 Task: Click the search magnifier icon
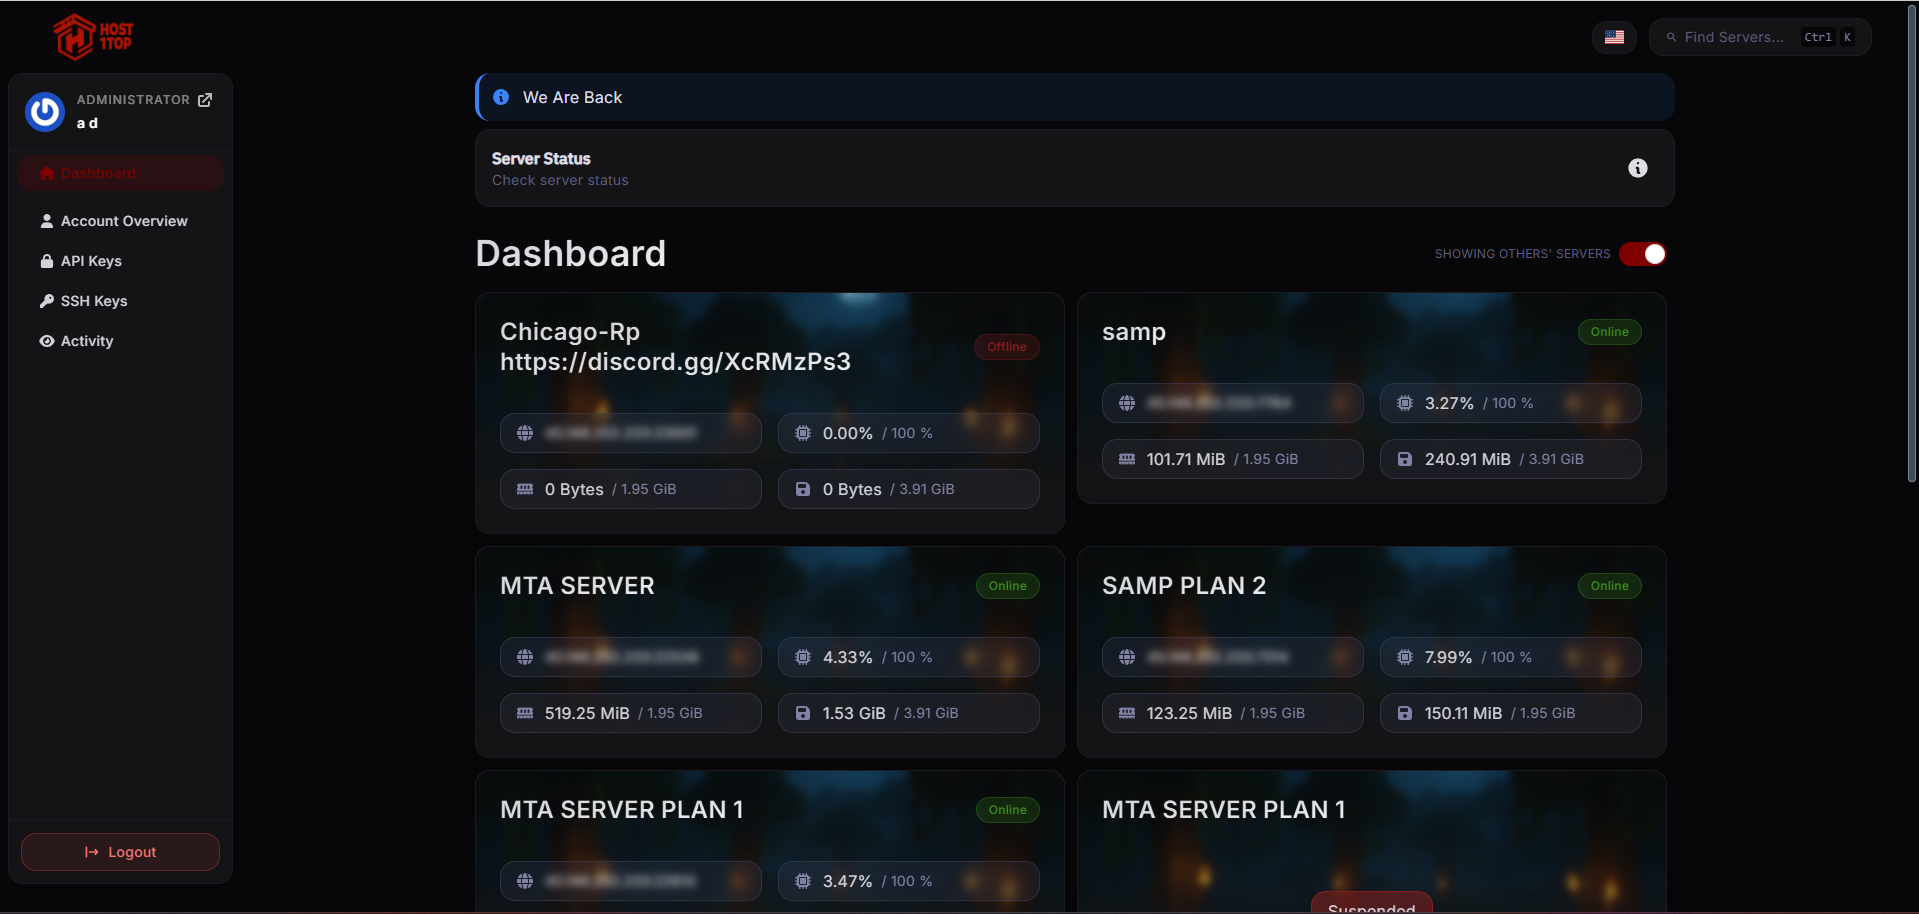(1670, 36)
